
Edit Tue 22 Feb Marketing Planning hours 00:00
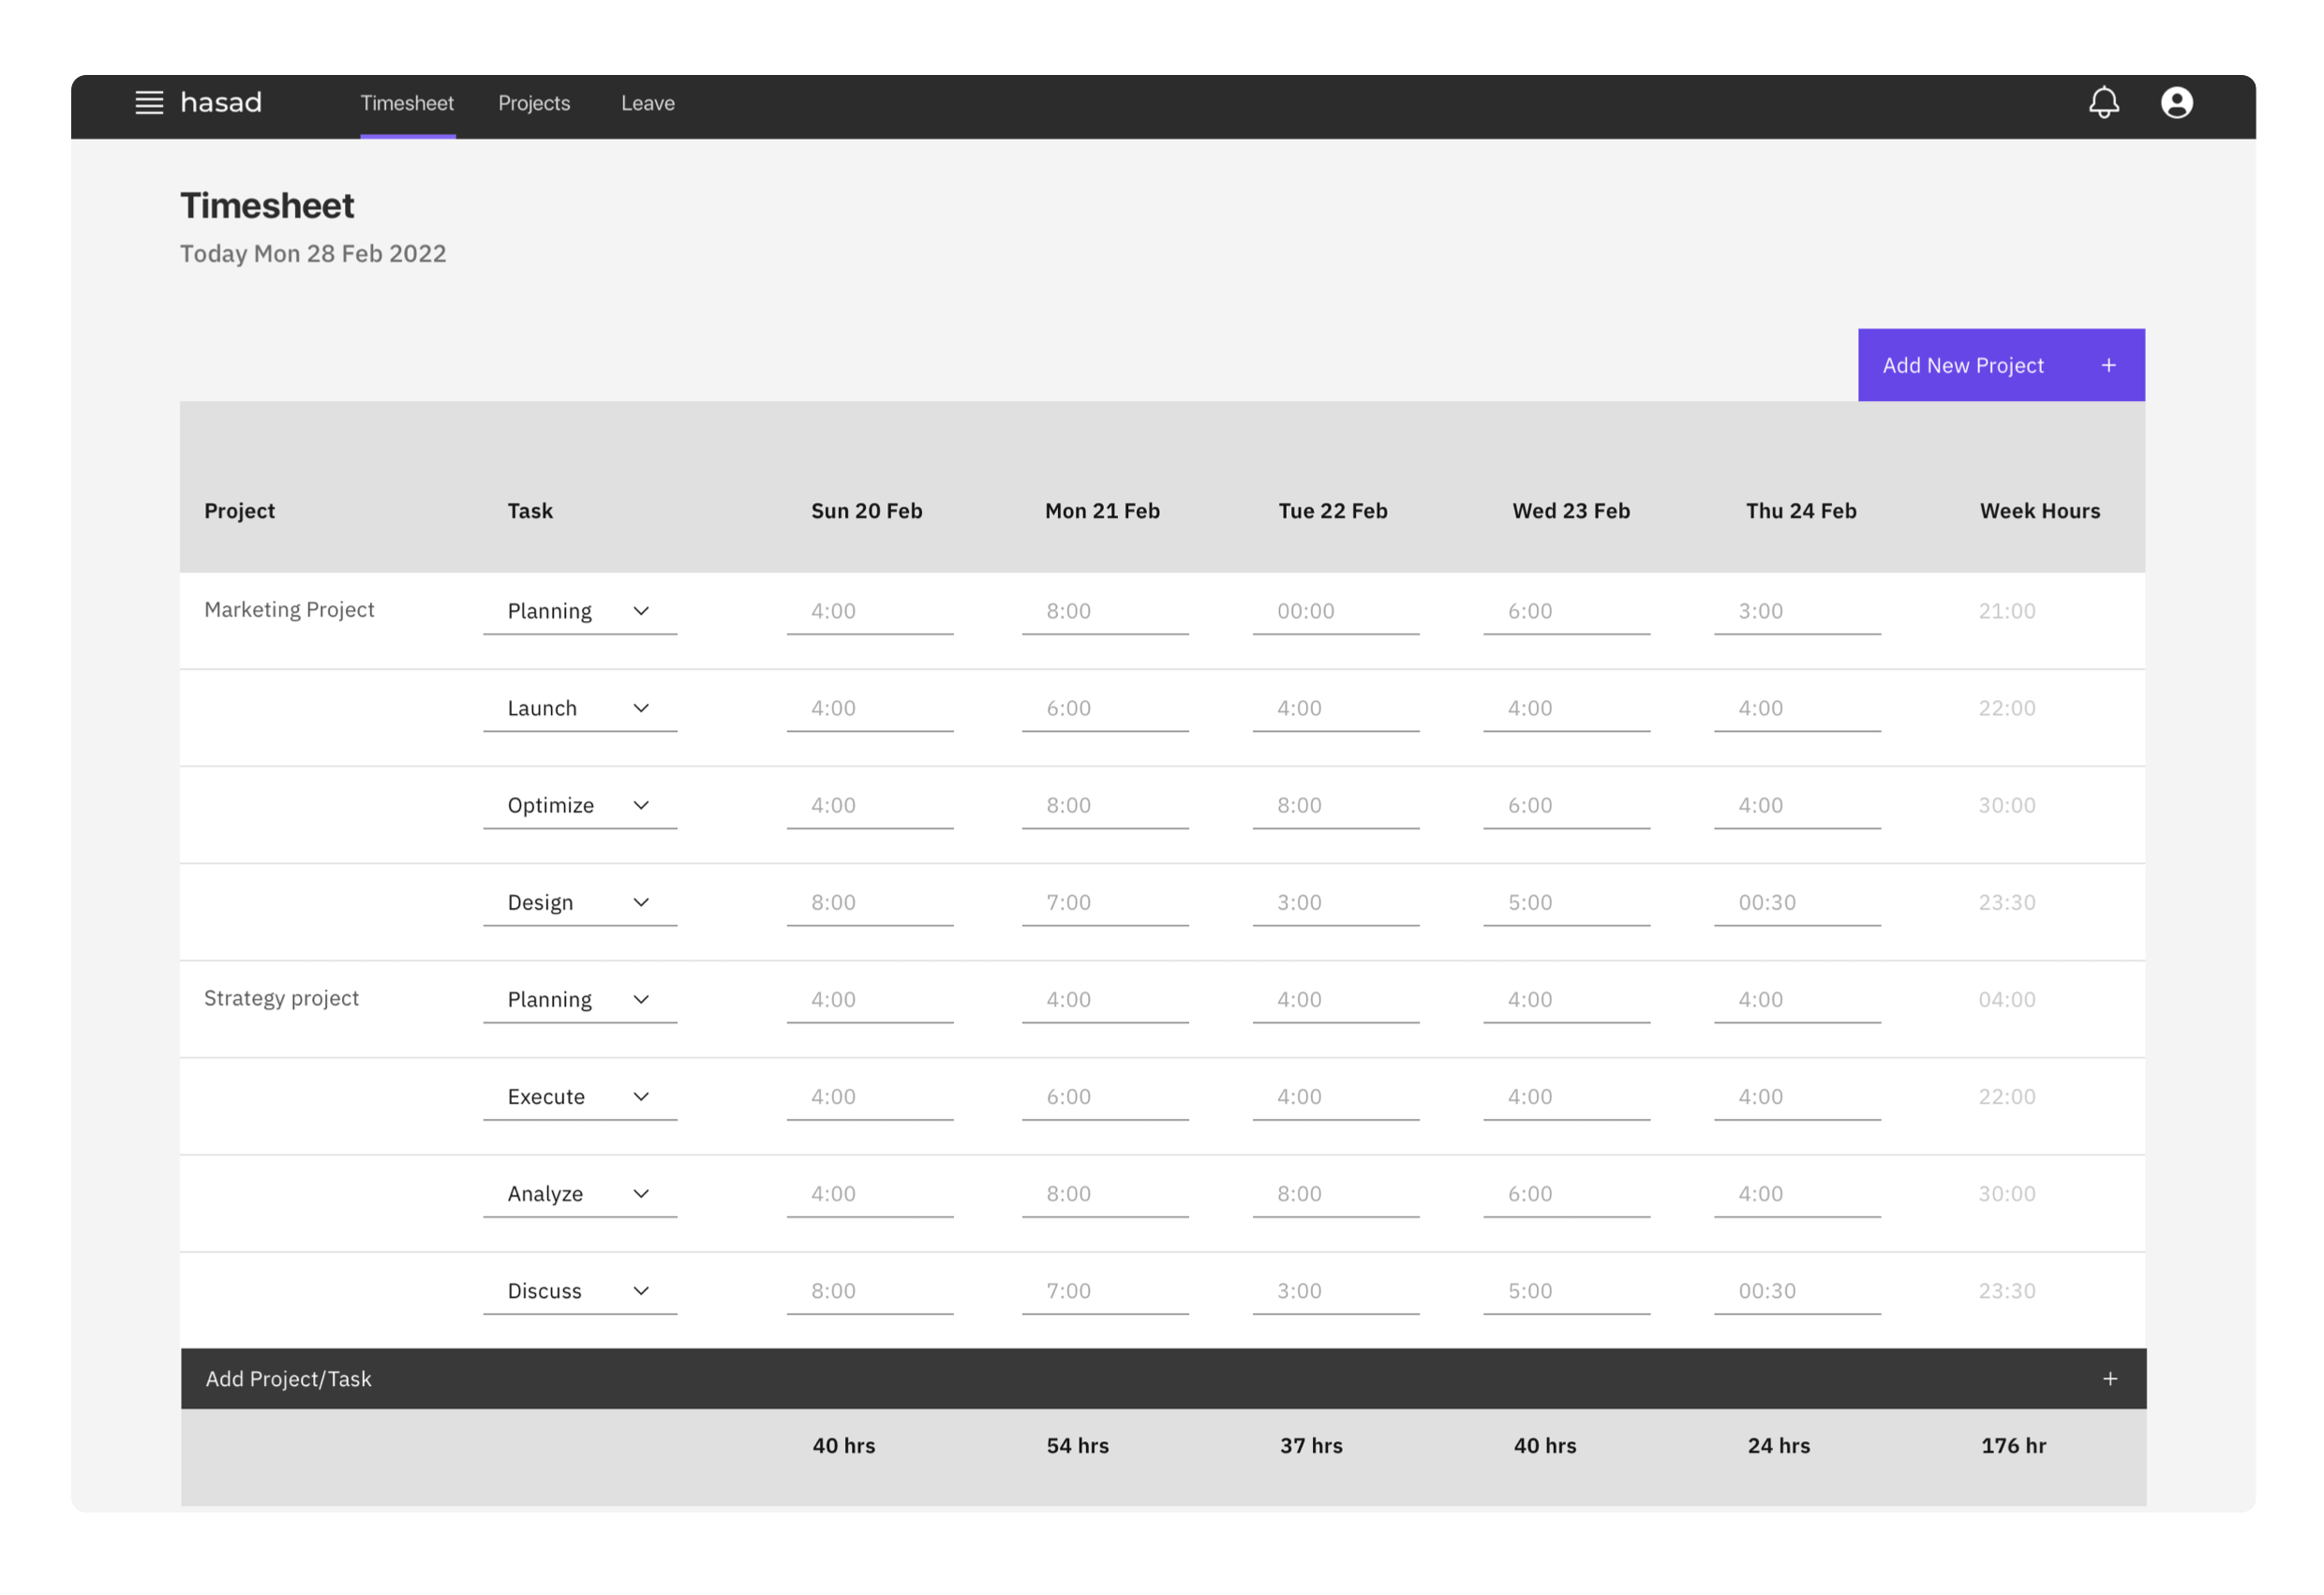(1334, 611)
